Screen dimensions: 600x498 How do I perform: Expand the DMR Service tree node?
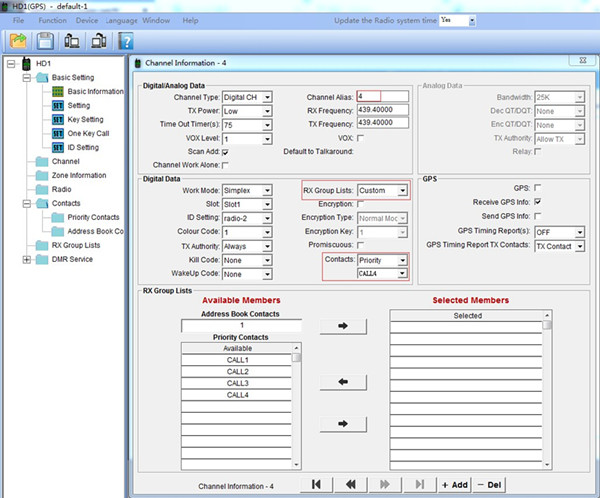(x=26, y=259)
